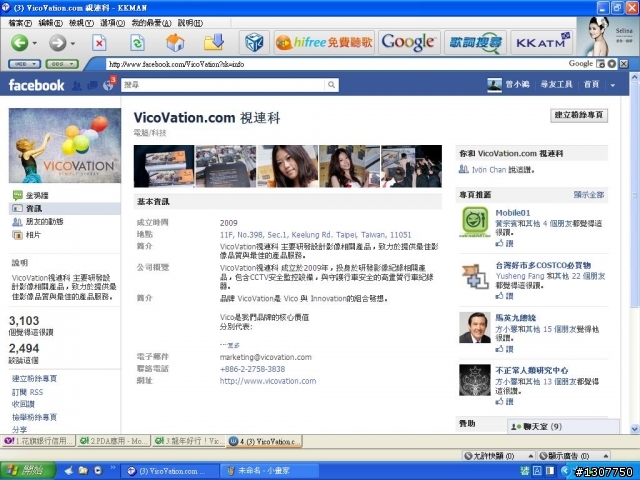Like the COSTCO recommended page
This screenshot has width=640, height=480.
click(504, 296)
